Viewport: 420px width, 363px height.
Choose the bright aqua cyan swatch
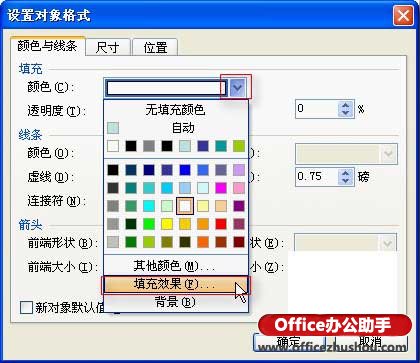pyautogui.click(x=149, y=206)
